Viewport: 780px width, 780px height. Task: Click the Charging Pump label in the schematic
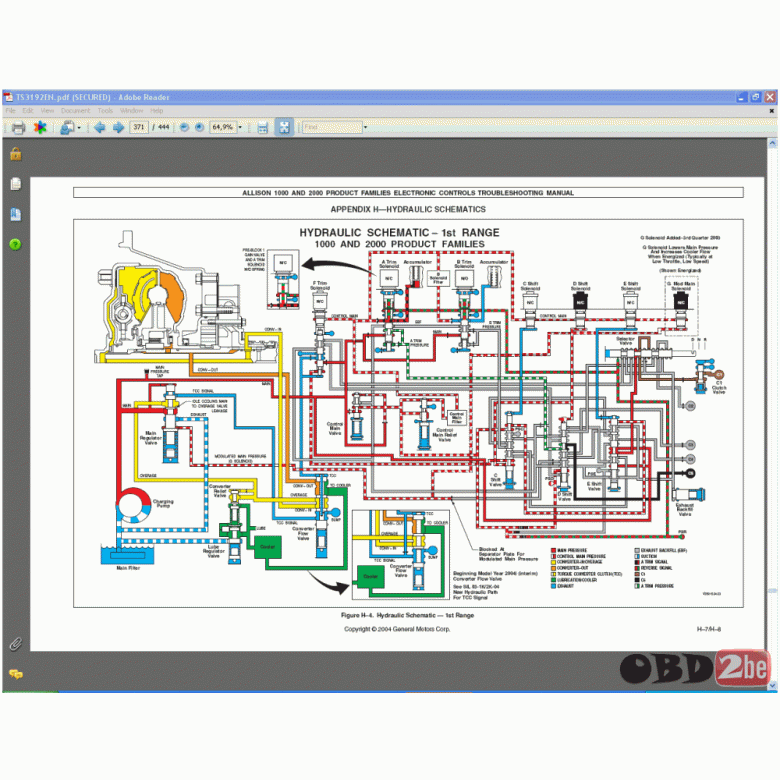tap(163, 503)
